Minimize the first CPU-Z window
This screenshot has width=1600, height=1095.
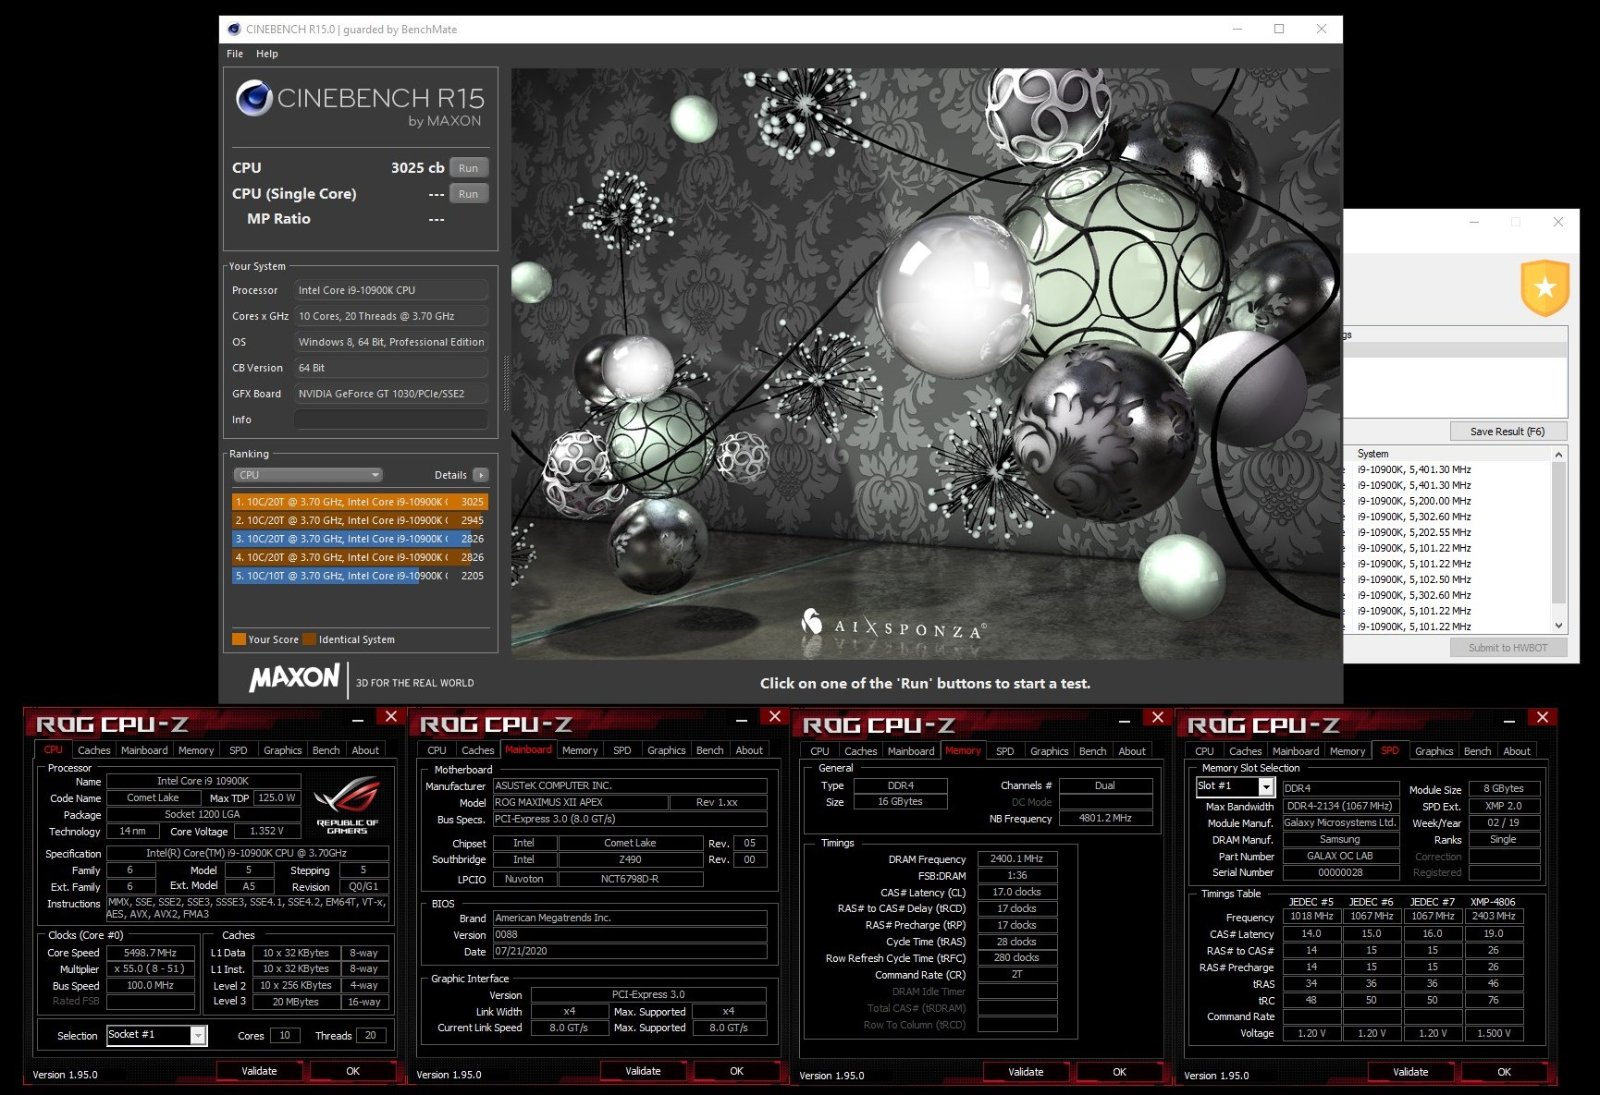point(358,720)
